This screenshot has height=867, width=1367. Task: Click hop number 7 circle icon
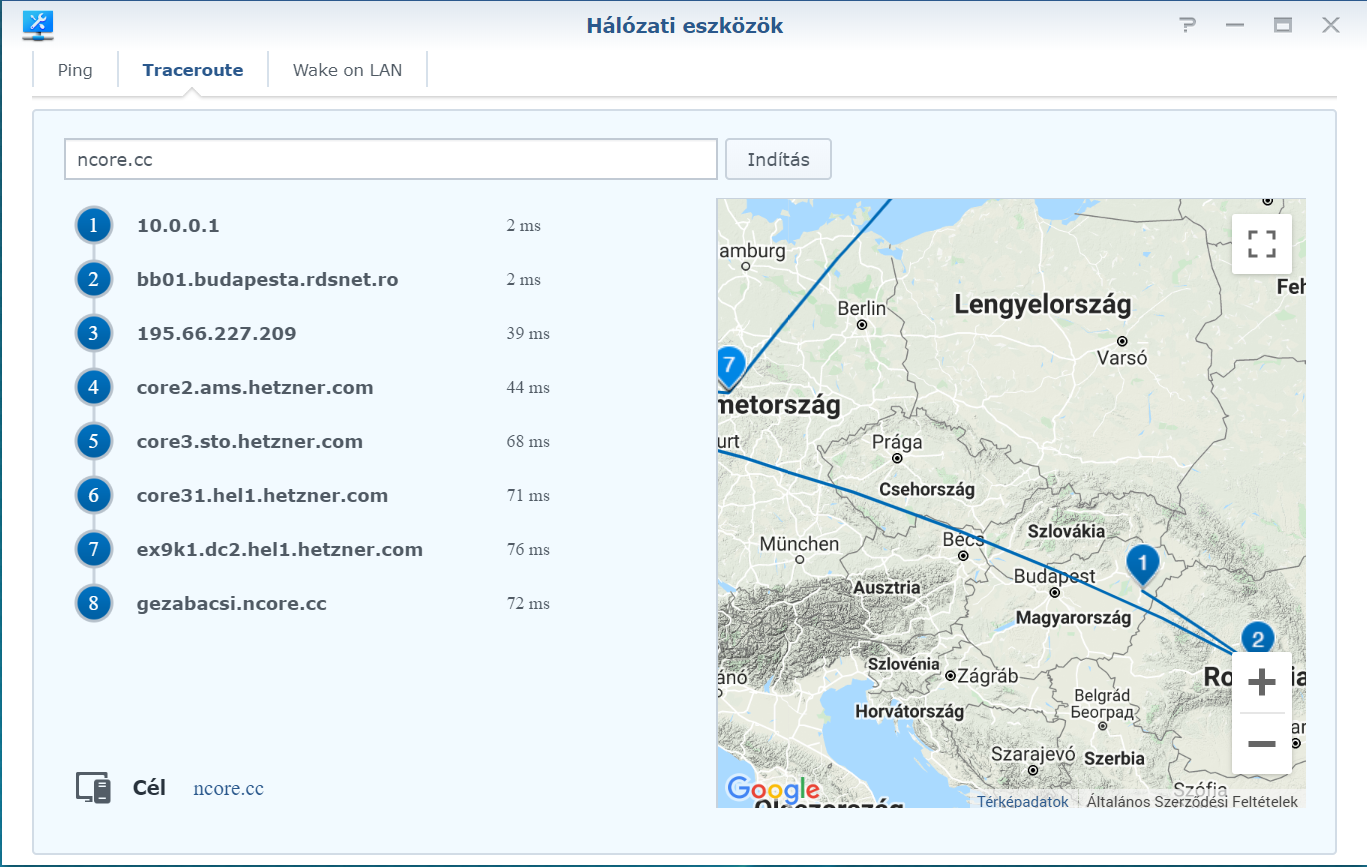tap(94, 550)
